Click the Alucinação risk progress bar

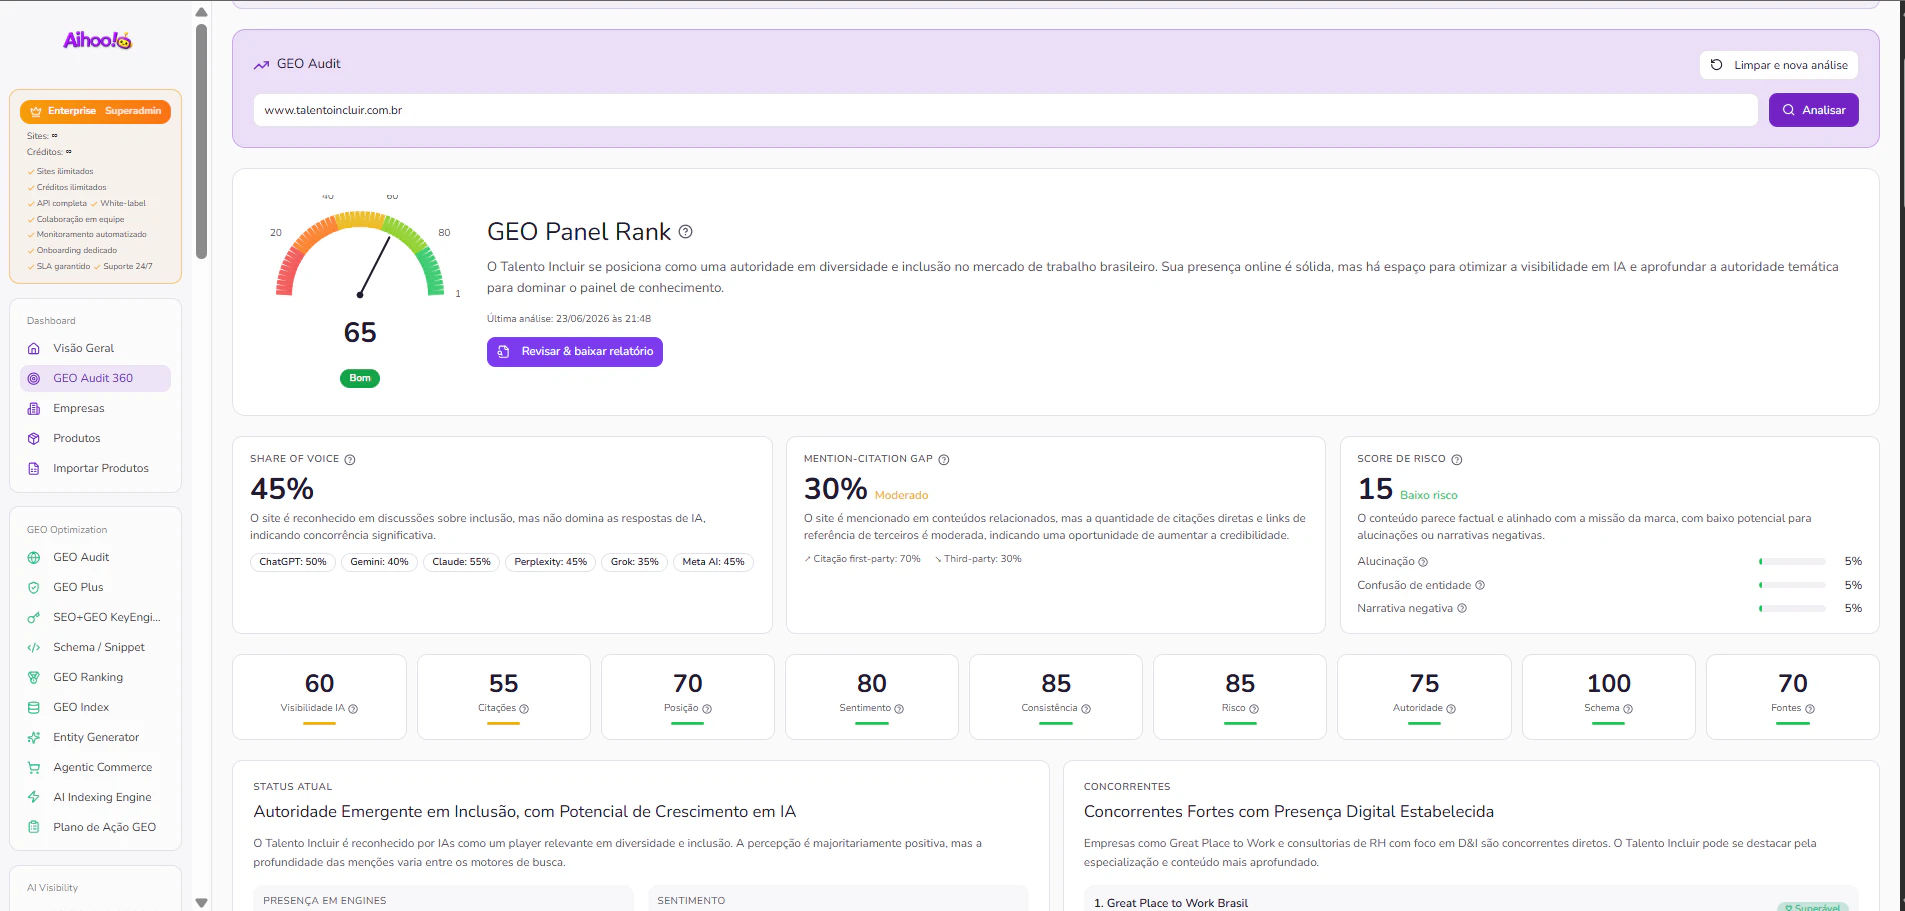coord(1792,562)
